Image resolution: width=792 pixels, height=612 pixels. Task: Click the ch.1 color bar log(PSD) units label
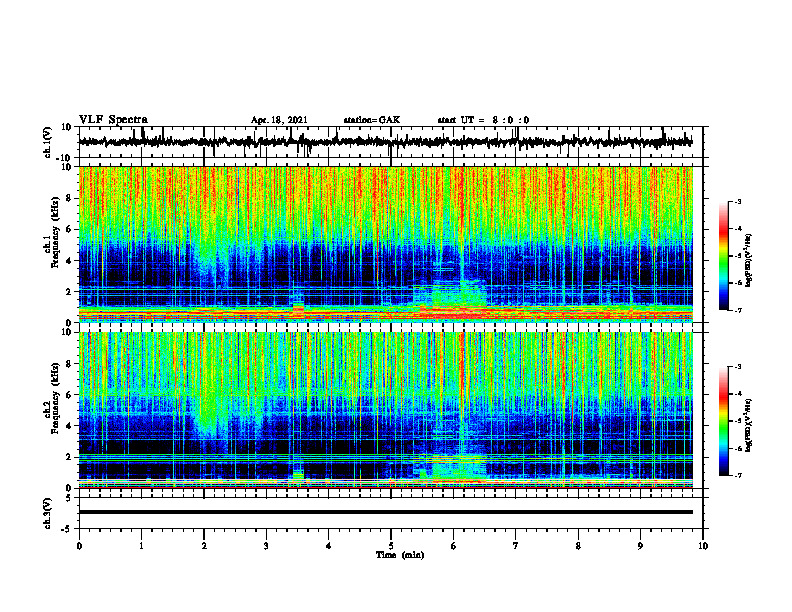point(749,260)
